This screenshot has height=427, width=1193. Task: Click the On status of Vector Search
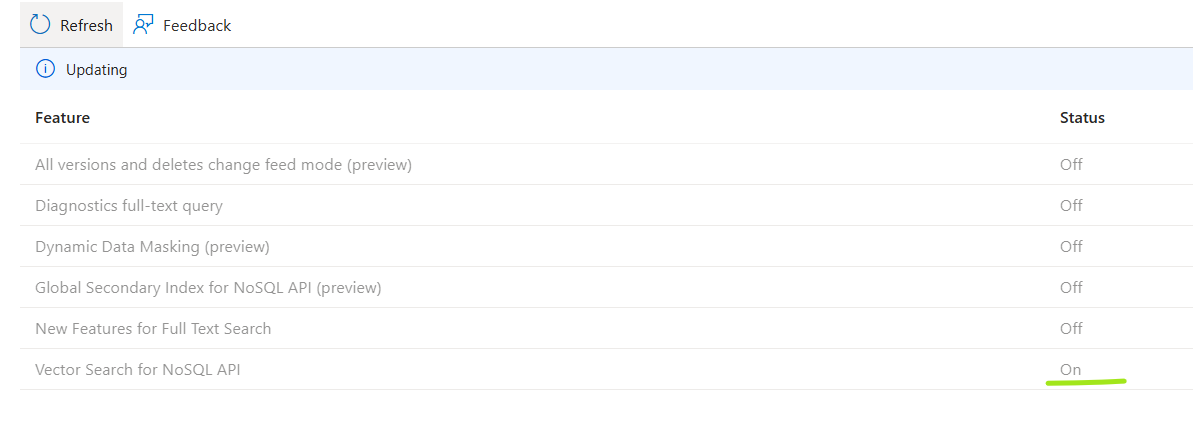pos(1071,370)
